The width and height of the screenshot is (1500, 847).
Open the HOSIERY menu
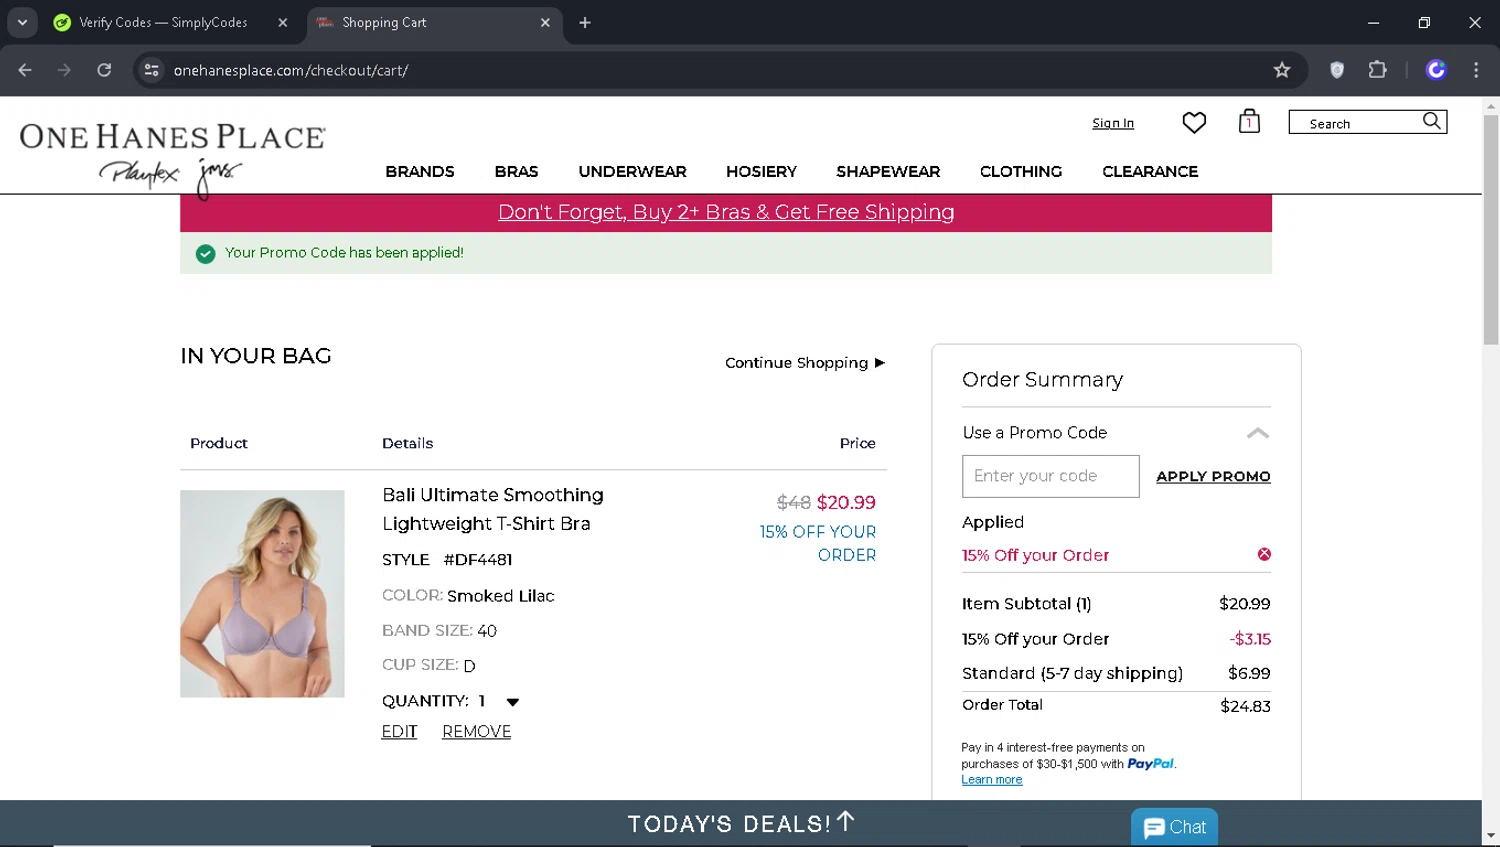(x=761, y=172)
